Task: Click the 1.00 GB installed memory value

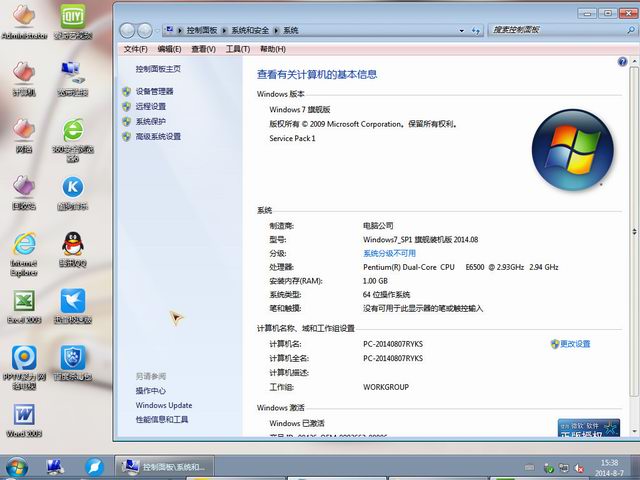Action: click(375, 281)
